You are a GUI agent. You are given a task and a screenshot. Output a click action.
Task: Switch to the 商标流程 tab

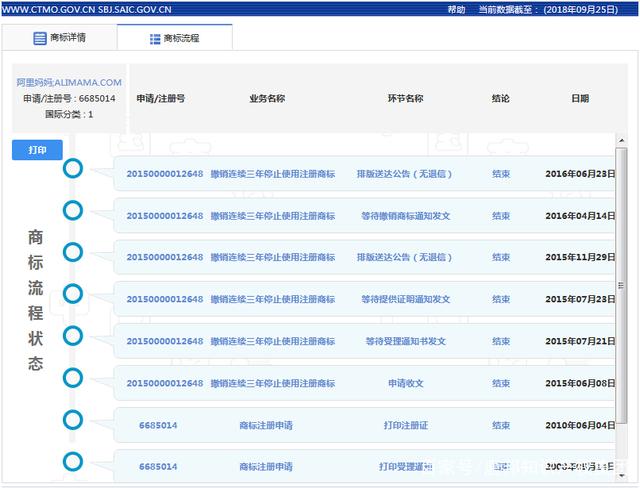pos(175,38)
